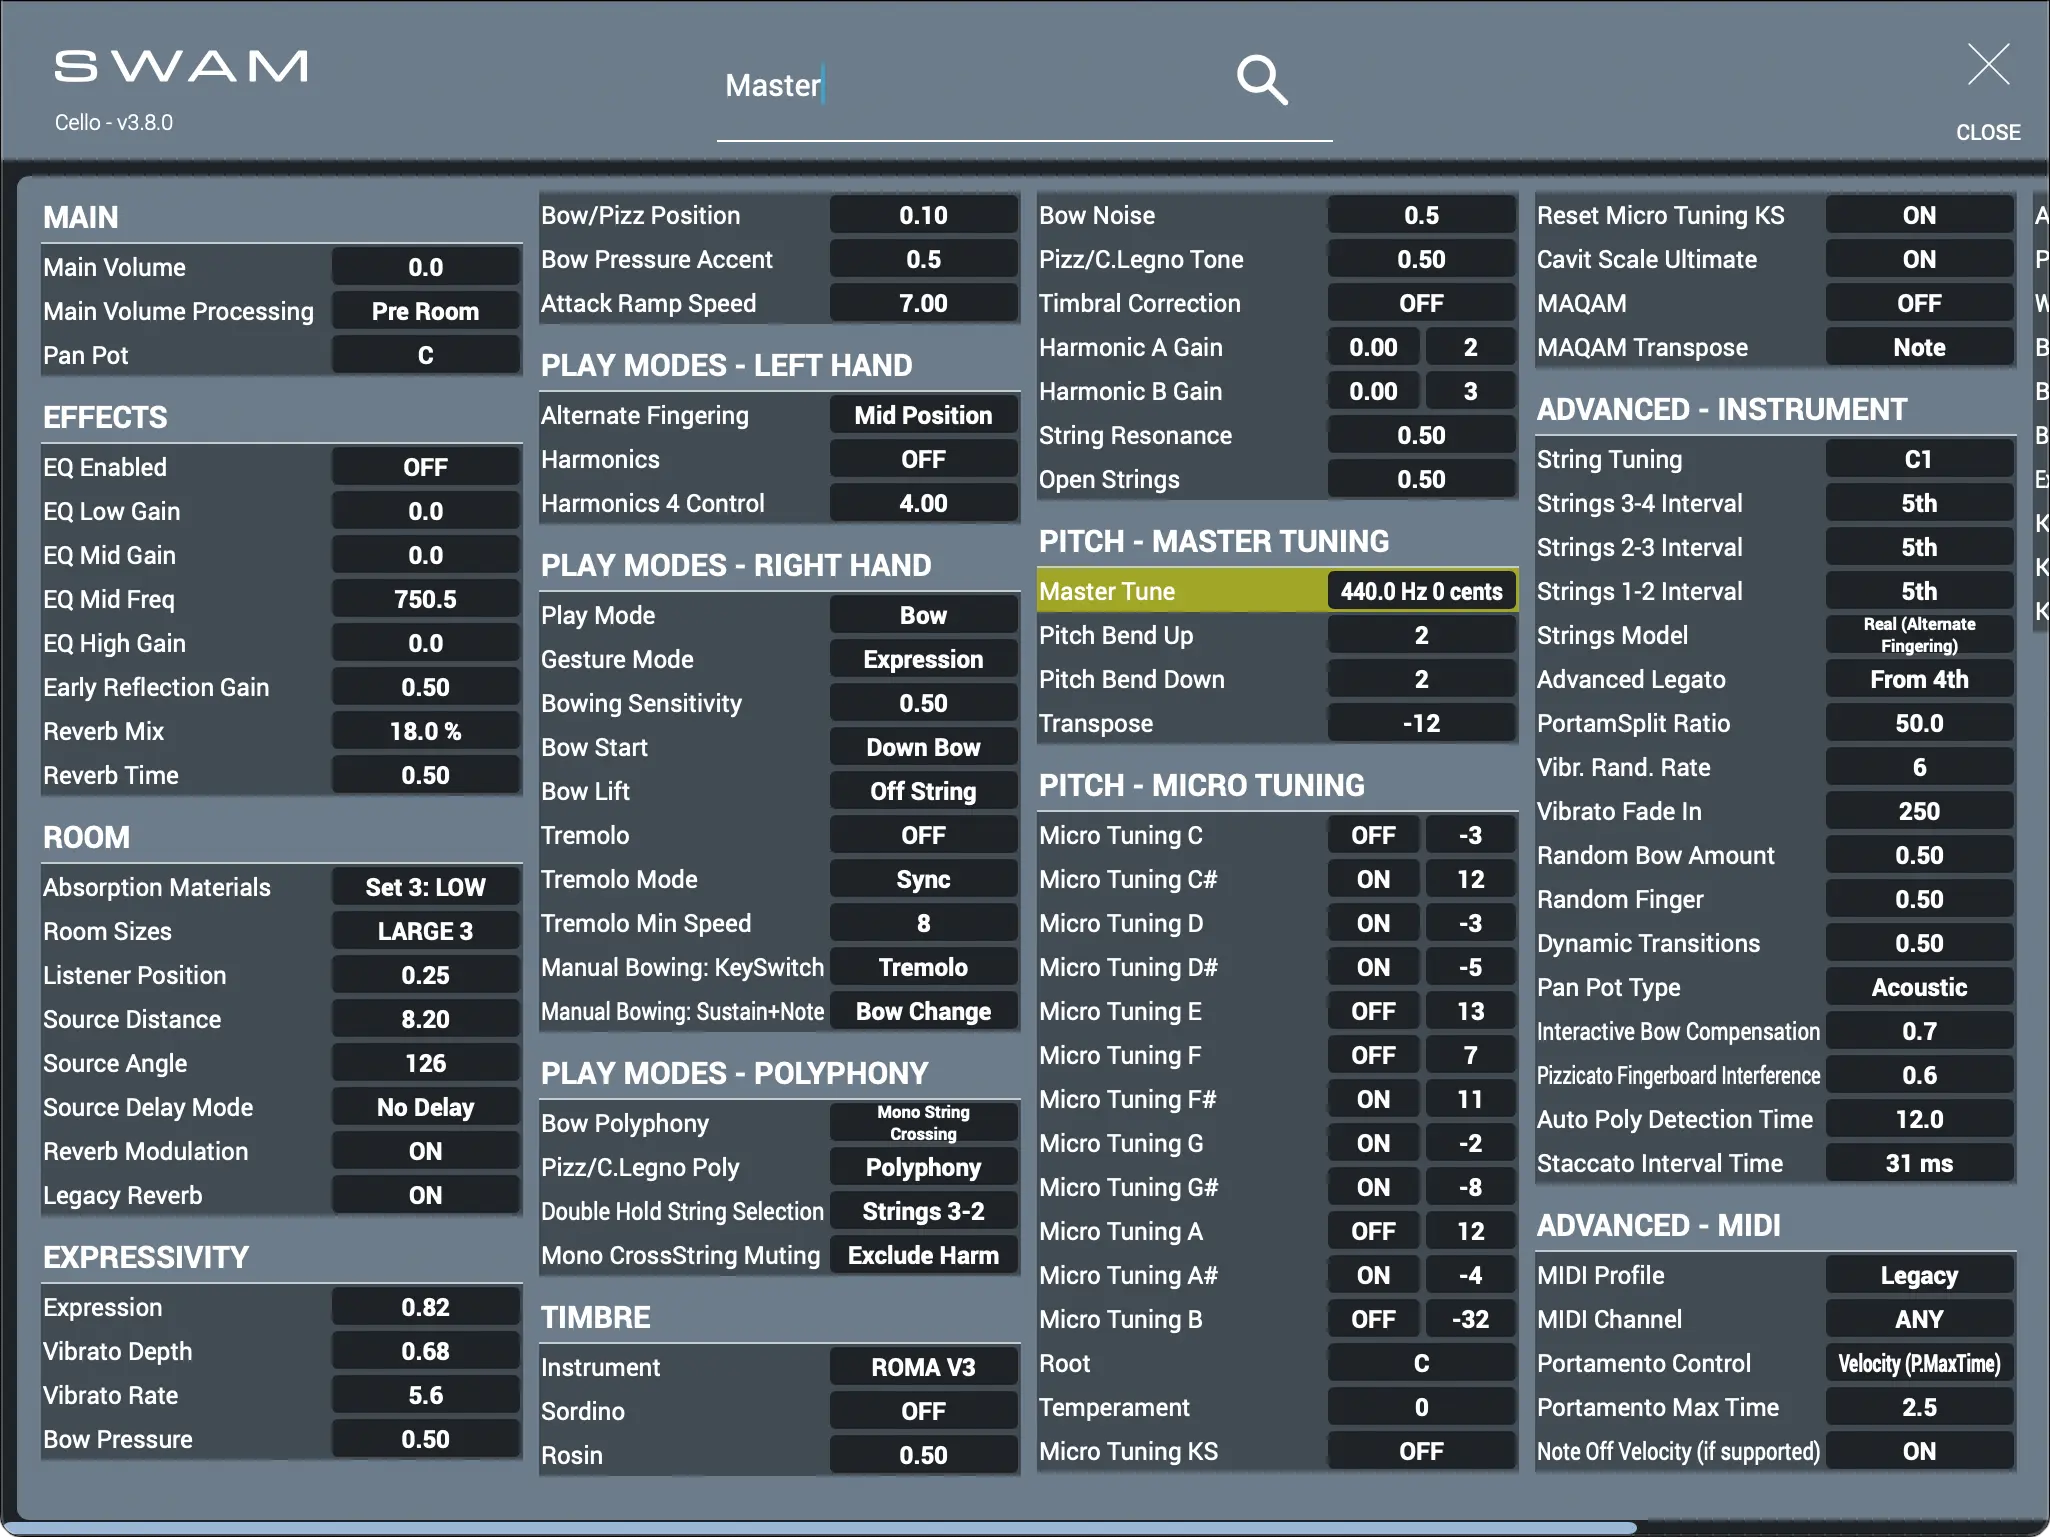The height and width of the screenshot is (1537, 2050).
Task: Open Play Mode Bow selector
Action: tap(922, 615)
